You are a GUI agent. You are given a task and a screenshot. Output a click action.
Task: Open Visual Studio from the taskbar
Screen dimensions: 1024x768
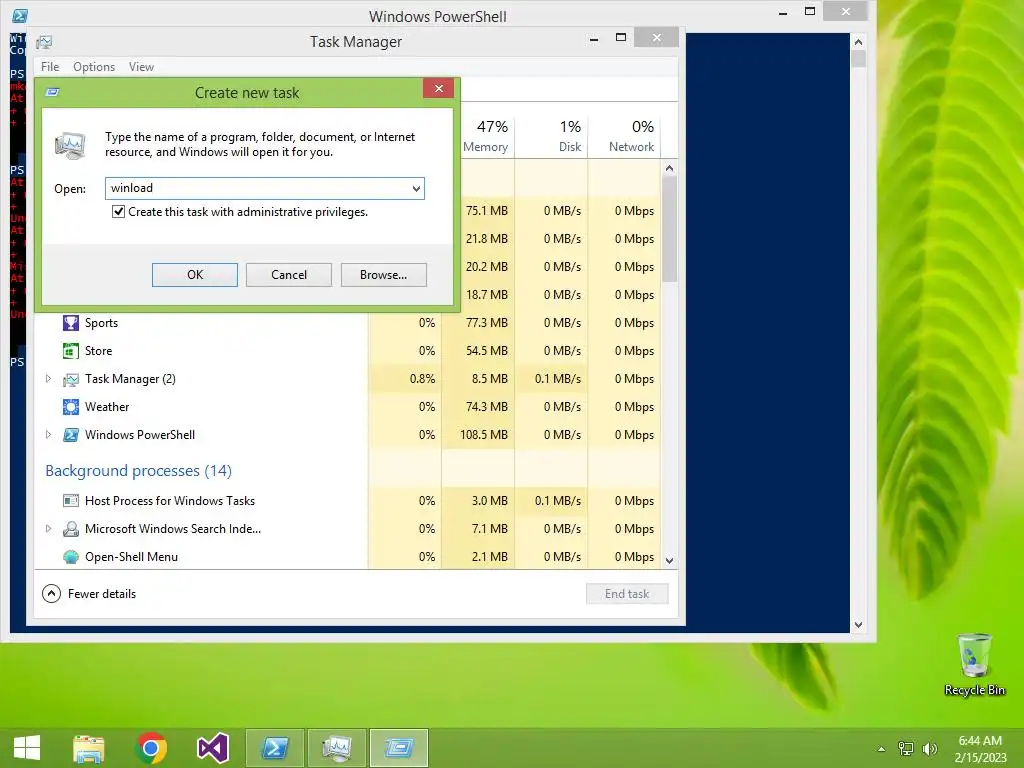pos(213,748)
